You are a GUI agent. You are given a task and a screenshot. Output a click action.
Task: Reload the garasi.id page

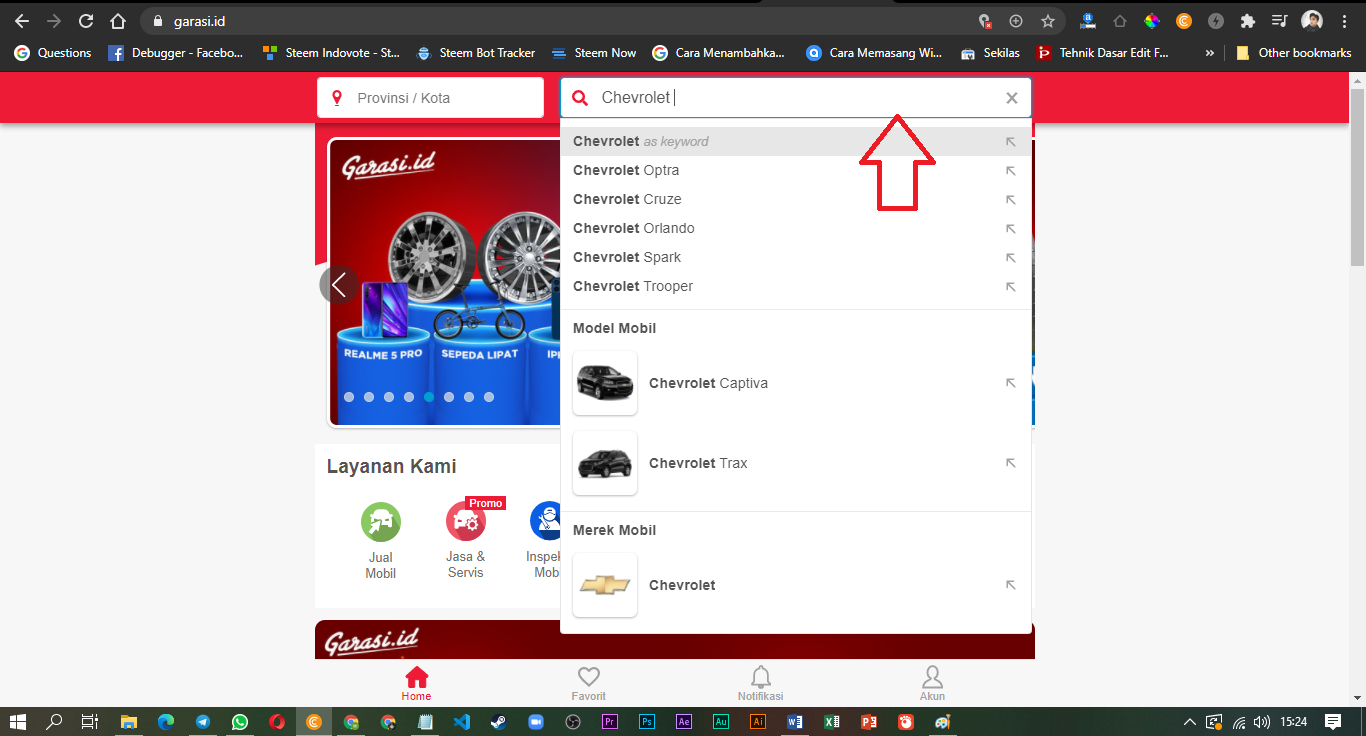86,21
